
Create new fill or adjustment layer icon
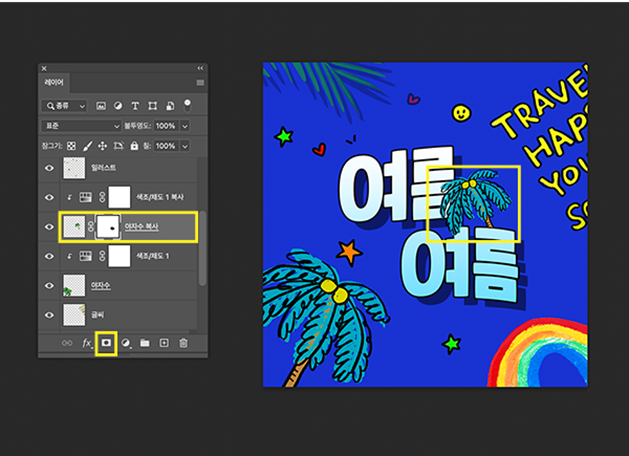[126, 343]
